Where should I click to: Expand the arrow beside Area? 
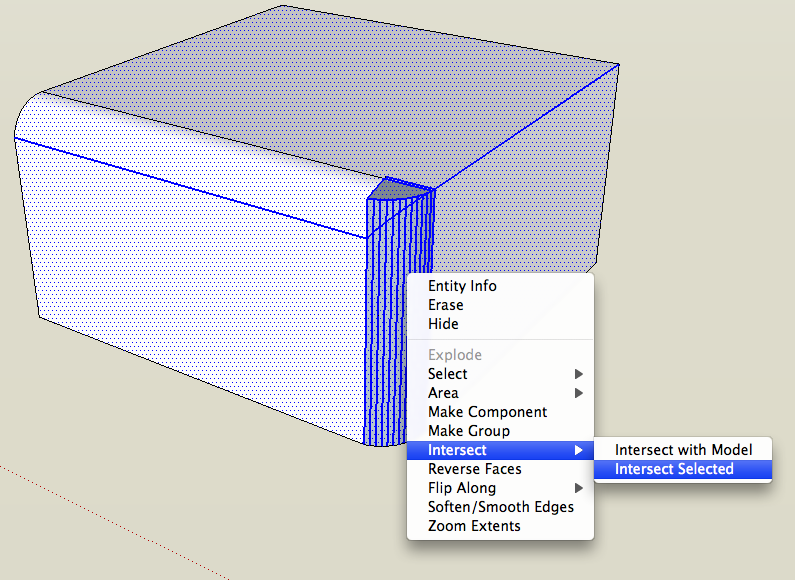pos(579,393)
